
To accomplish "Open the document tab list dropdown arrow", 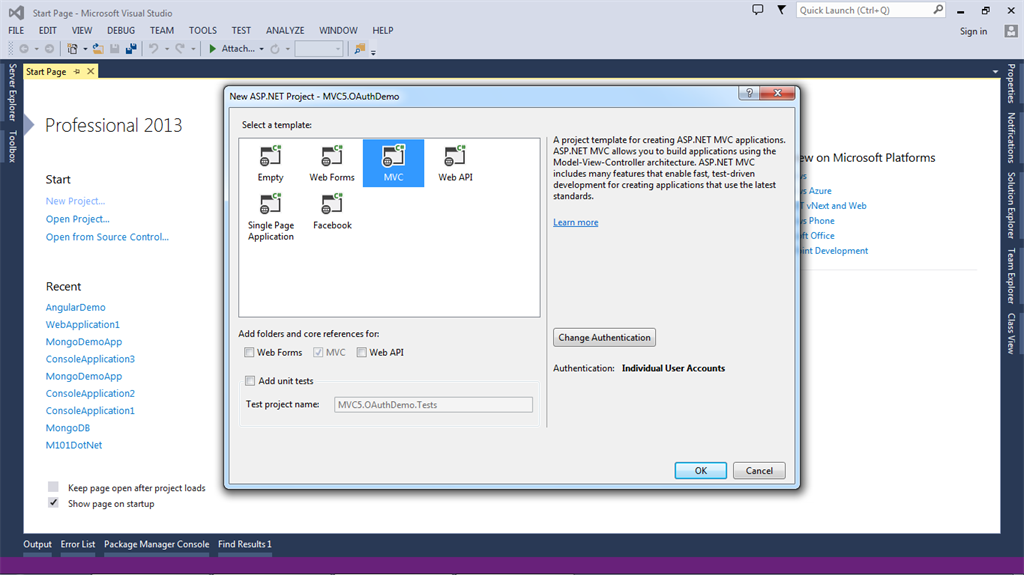I will (x=995, y=72).
